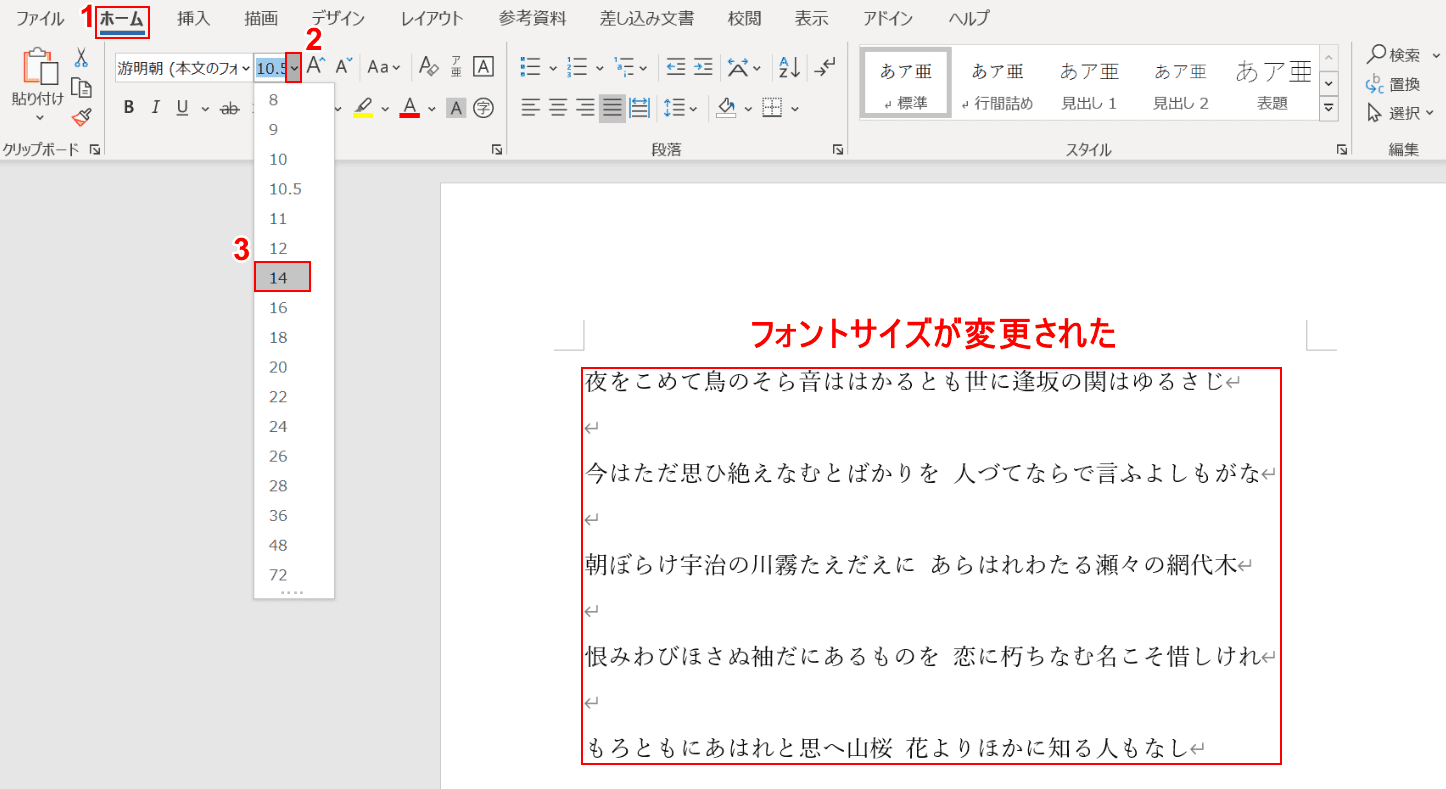Click the Copy icon
This screenshot has height=789, width=1446.
[x=81, y=88]
